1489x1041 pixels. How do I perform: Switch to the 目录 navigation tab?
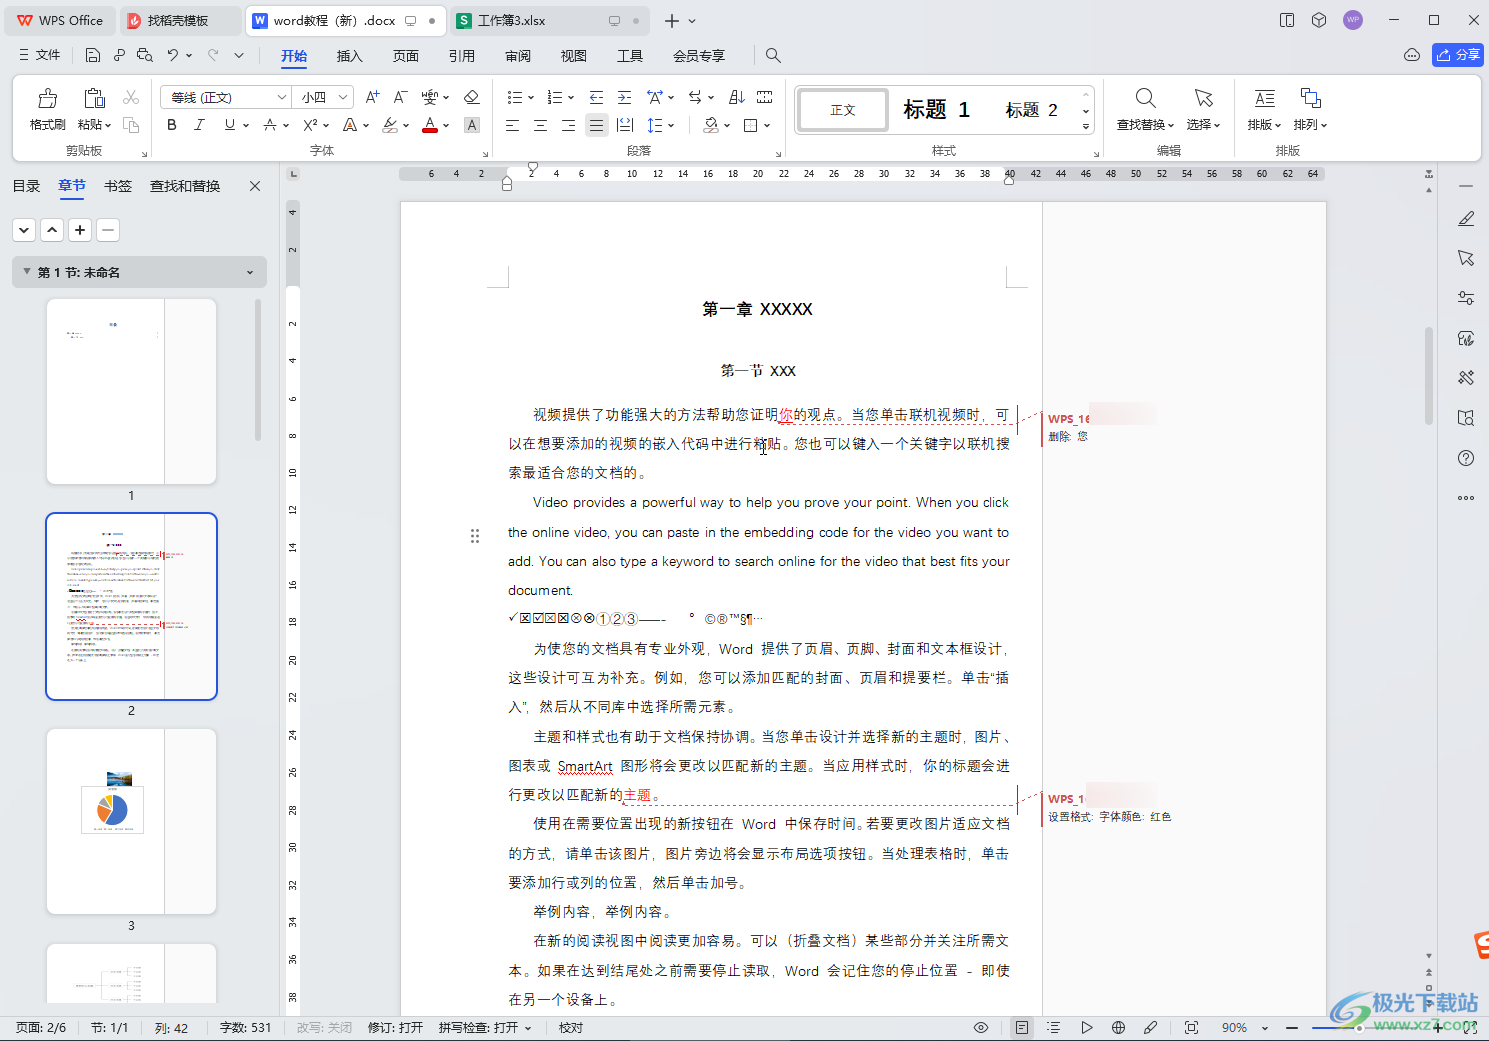coord(26,186)
